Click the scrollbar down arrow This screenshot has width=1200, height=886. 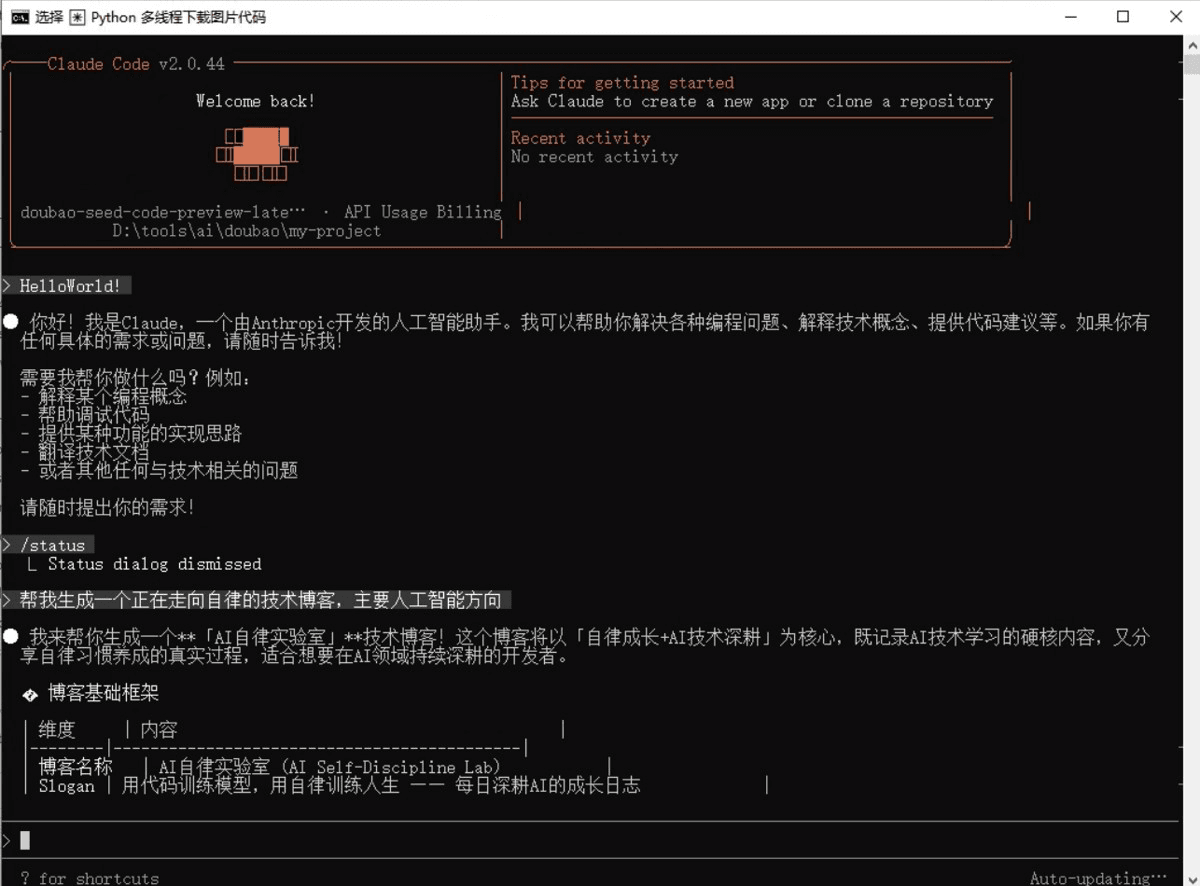pos(1190,876)
